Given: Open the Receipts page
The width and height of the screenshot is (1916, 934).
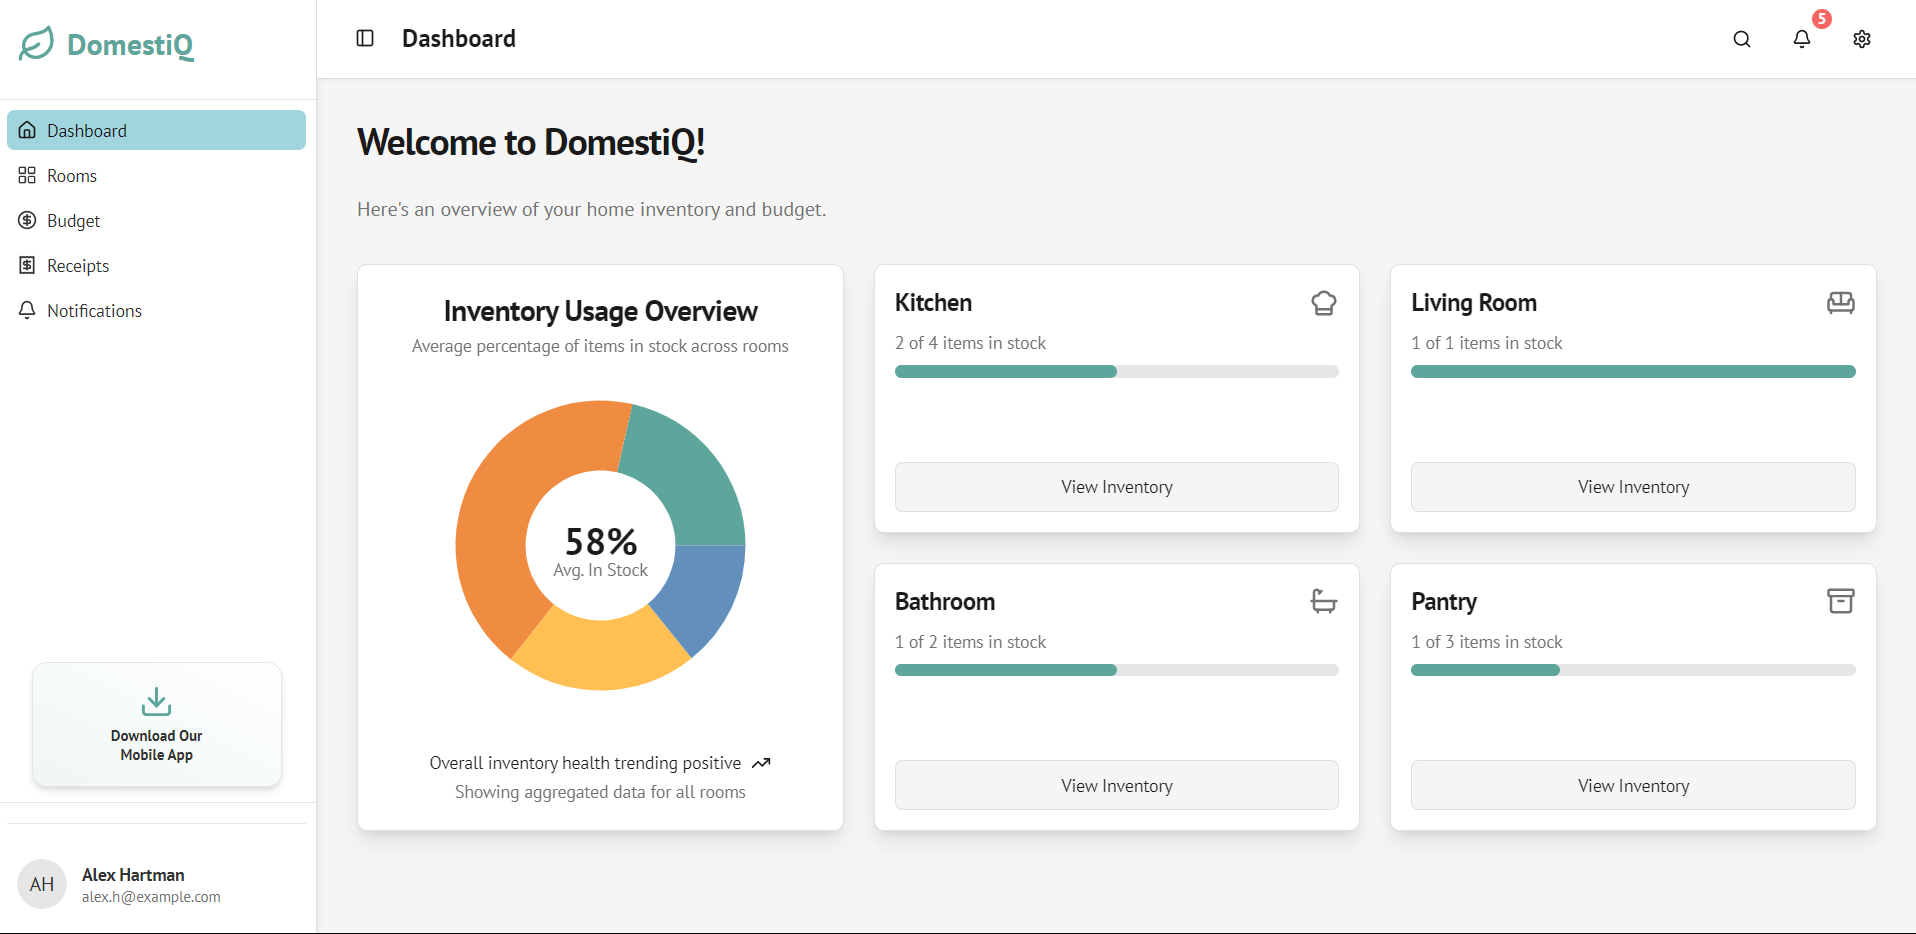Looking at the screenshot, I should (156, 265).
